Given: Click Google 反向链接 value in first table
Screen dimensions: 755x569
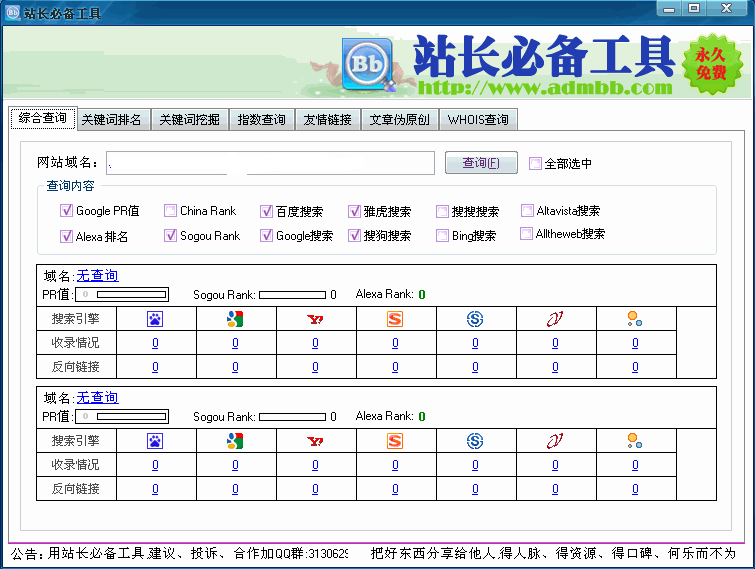Looking at the screenshot, I should tap(235, 367).
